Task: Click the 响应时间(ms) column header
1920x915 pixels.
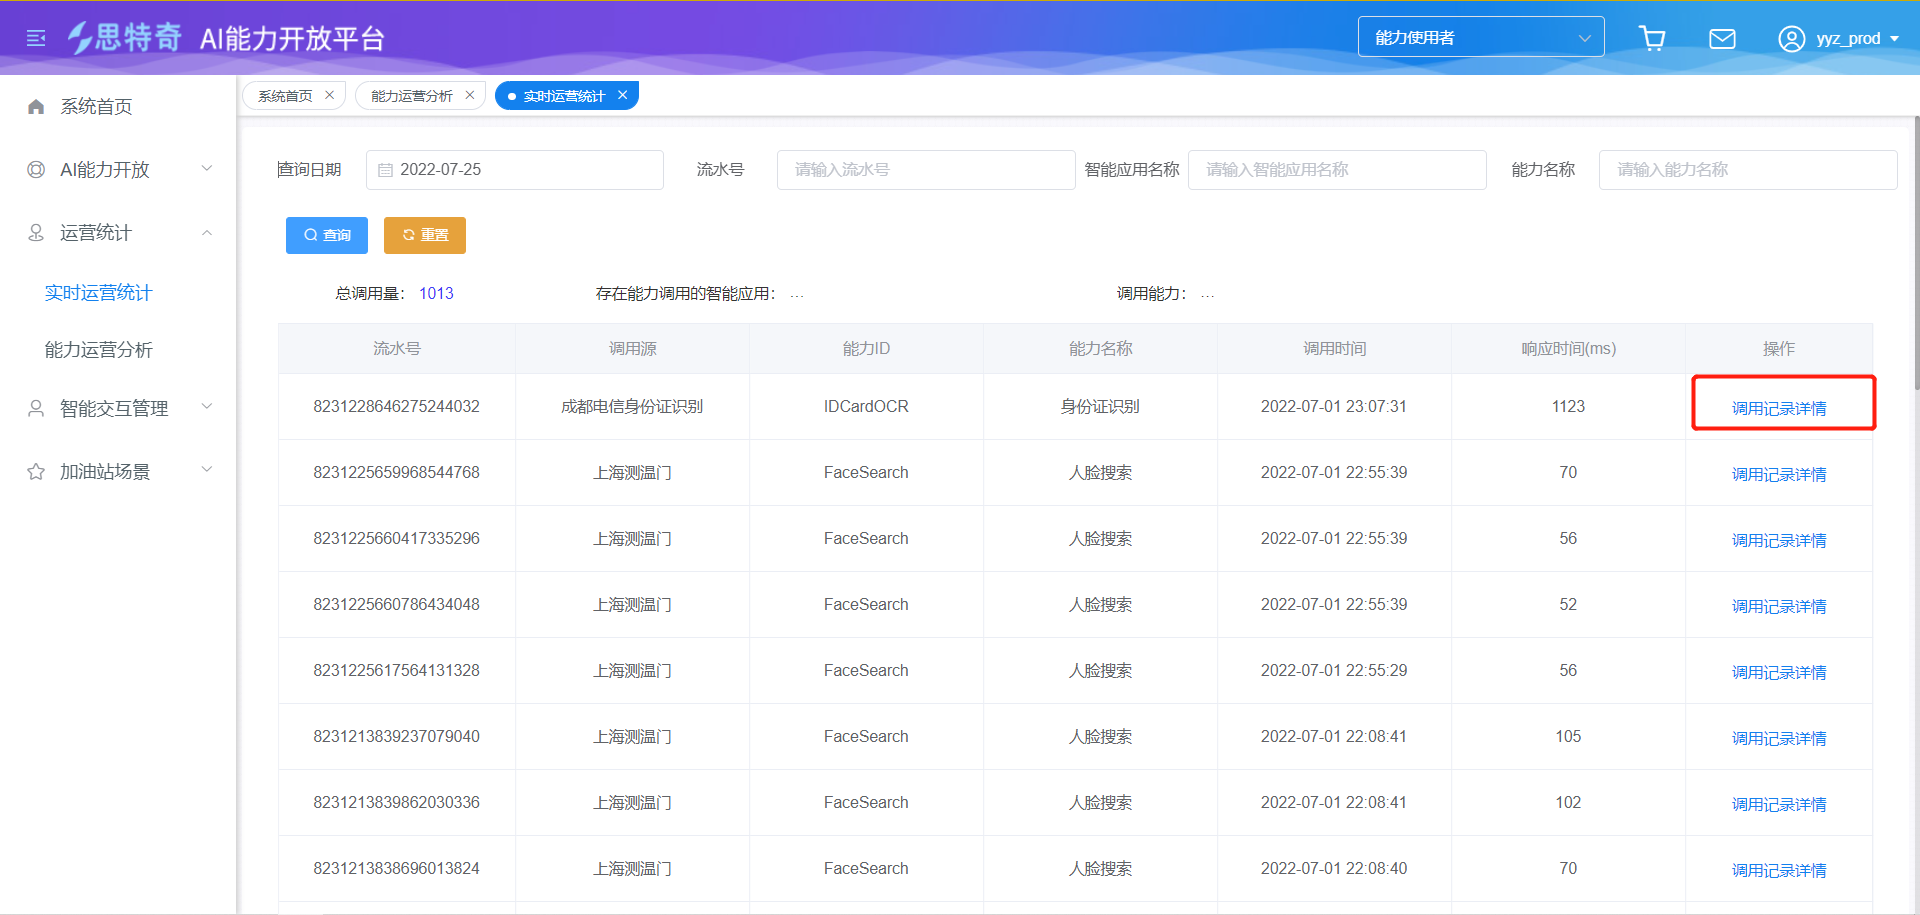Action: [1568, 348]
